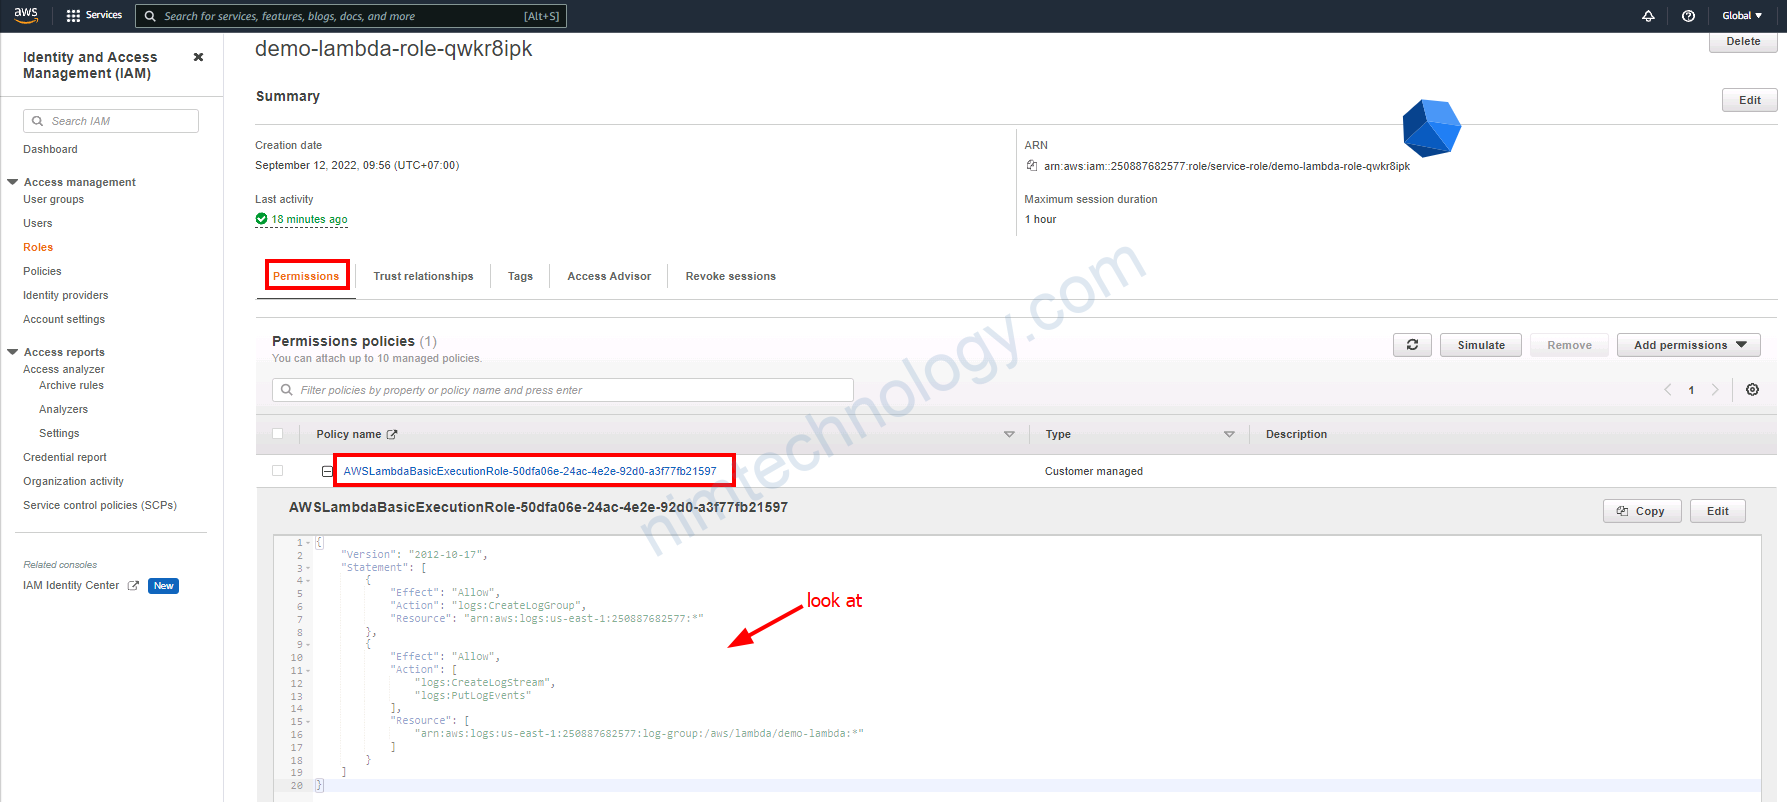Open Credential report in sidebar

pyautogui.click(x=65, y=457)
